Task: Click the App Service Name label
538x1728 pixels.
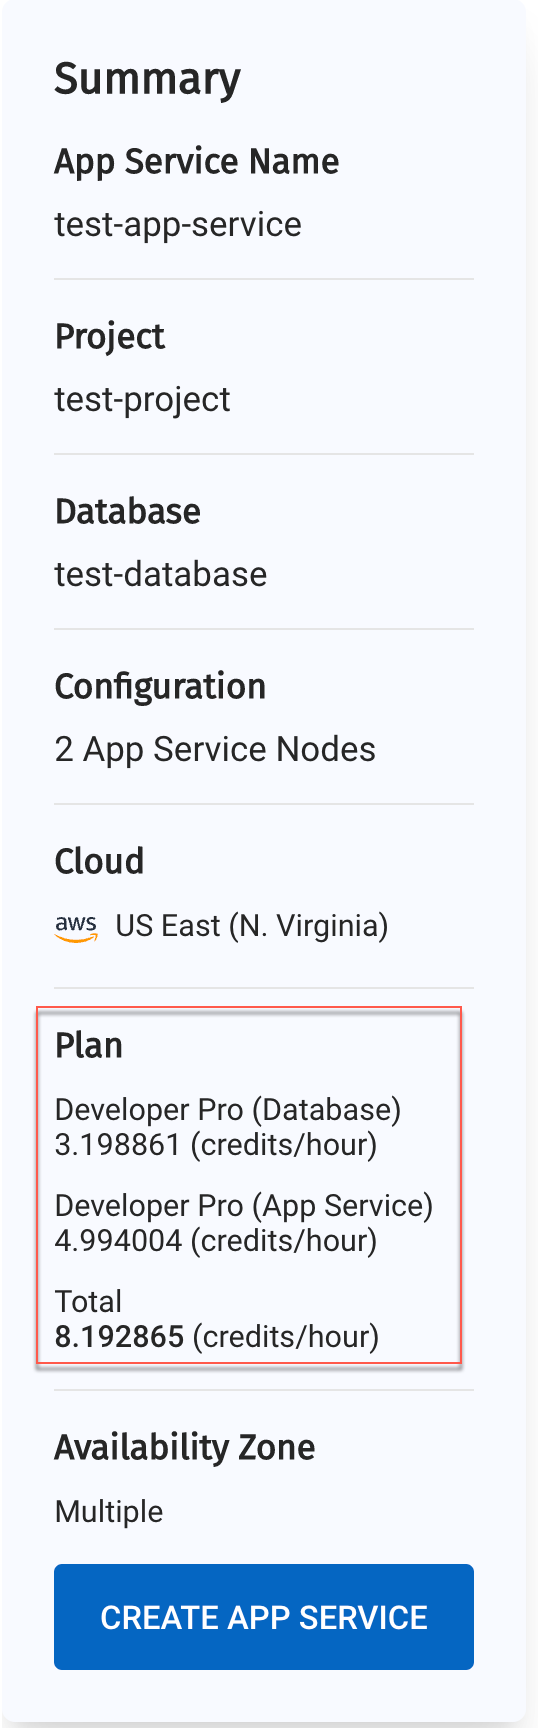Action: (197, 161)
